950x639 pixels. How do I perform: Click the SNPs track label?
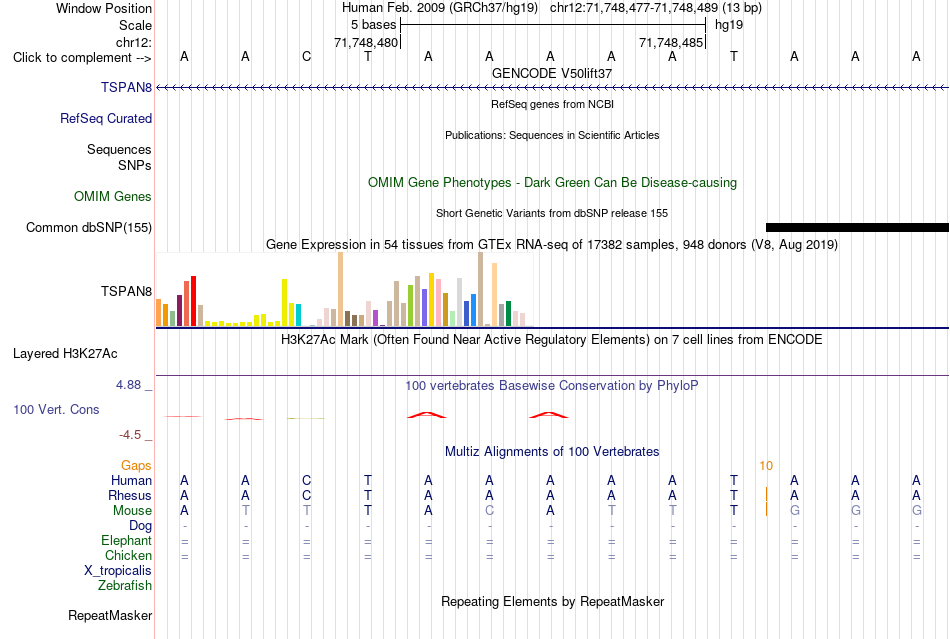point(135,165)
